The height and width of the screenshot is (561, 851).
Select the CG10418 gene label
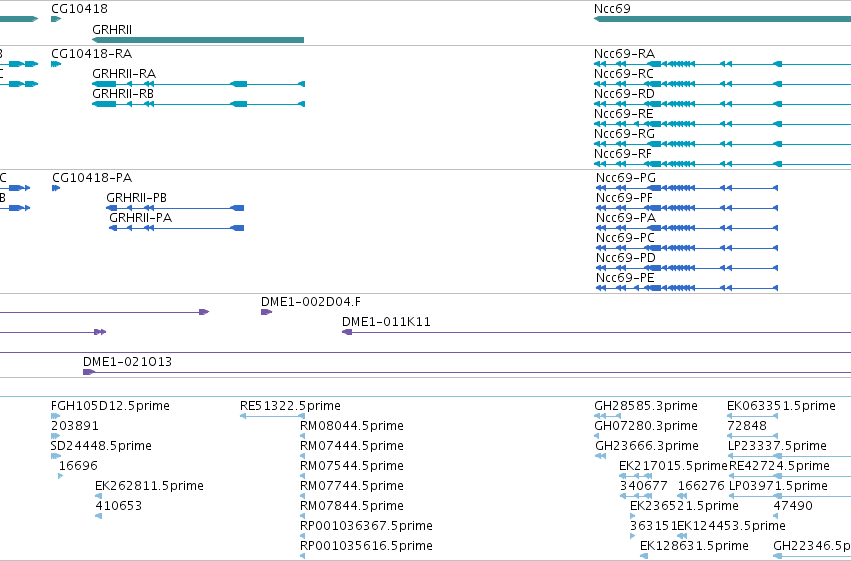tap(79, 9)
